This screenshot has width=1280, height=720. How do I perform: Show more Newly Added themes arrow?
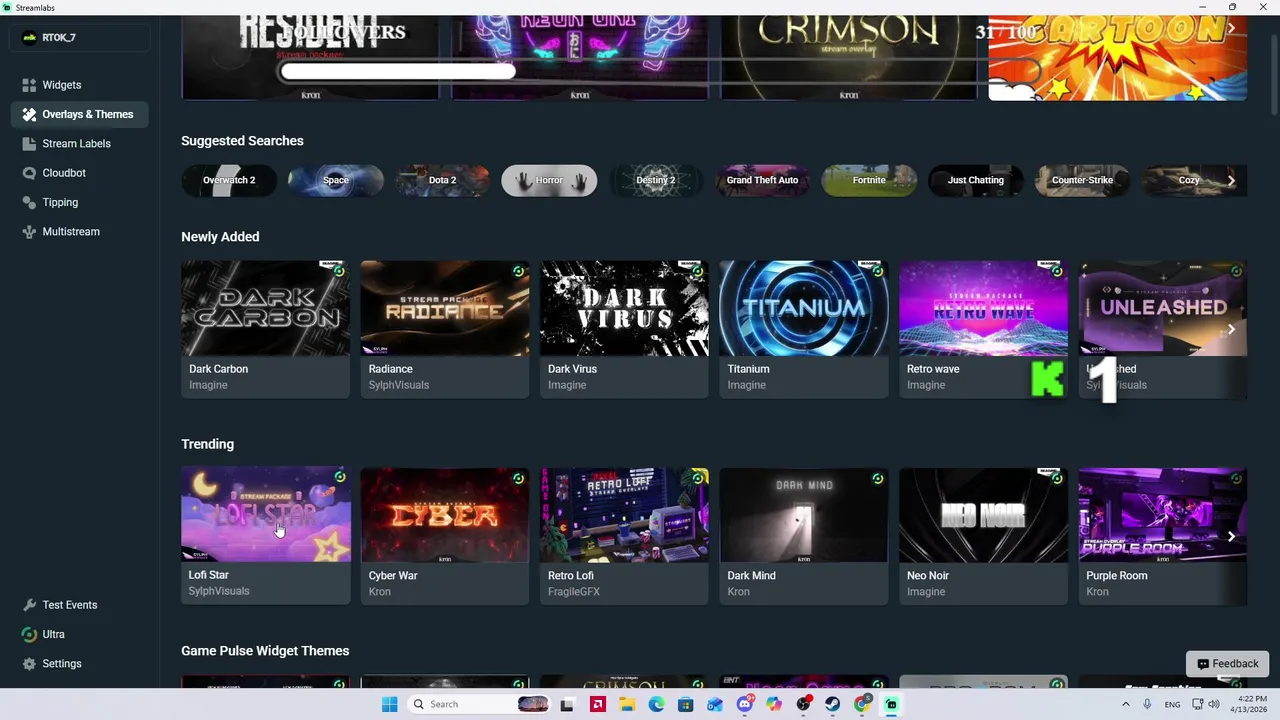[x=1231, y=329]
